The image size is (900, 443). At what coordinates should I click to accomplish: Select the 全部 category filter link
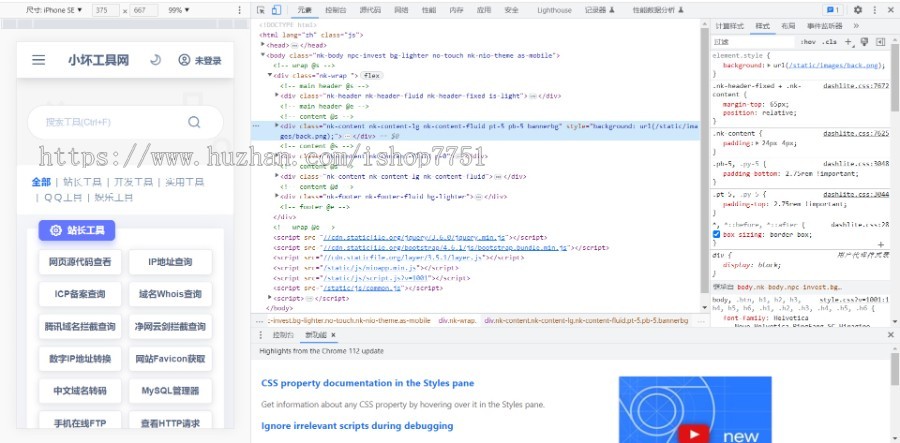(x=41, y=182)
